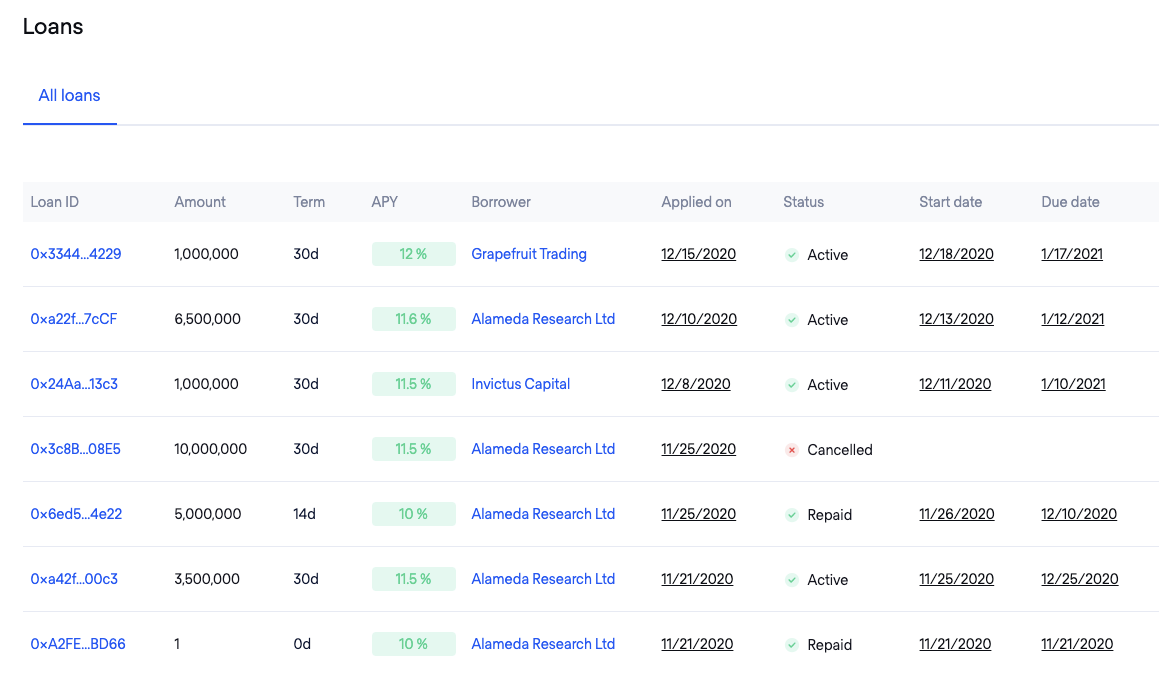
Task: Click active check icon in 0xa22f...7cCF row
Action: (791, 320)
